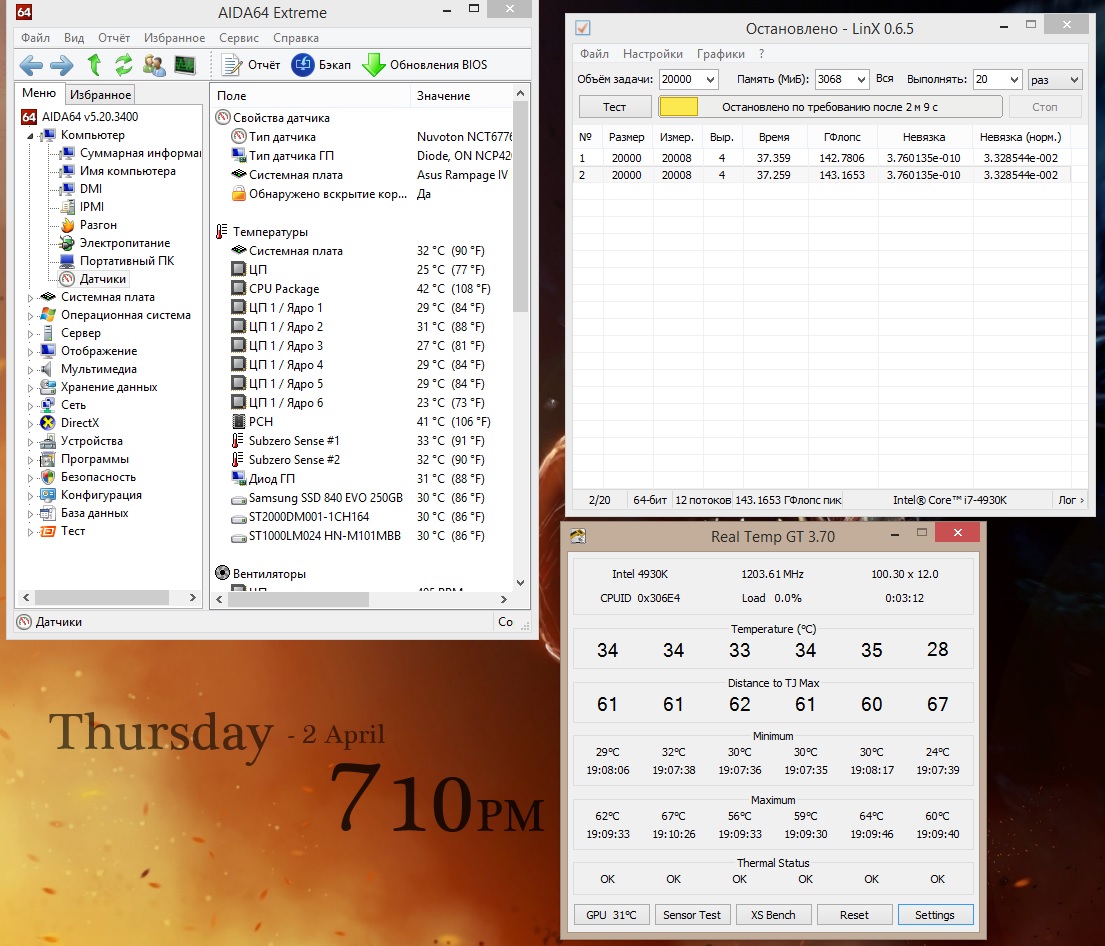Click the Свойства датчика sensor icon
The width and height of the screenshot is (1105, 946).
pyautogui.click(x=223, y=118)
